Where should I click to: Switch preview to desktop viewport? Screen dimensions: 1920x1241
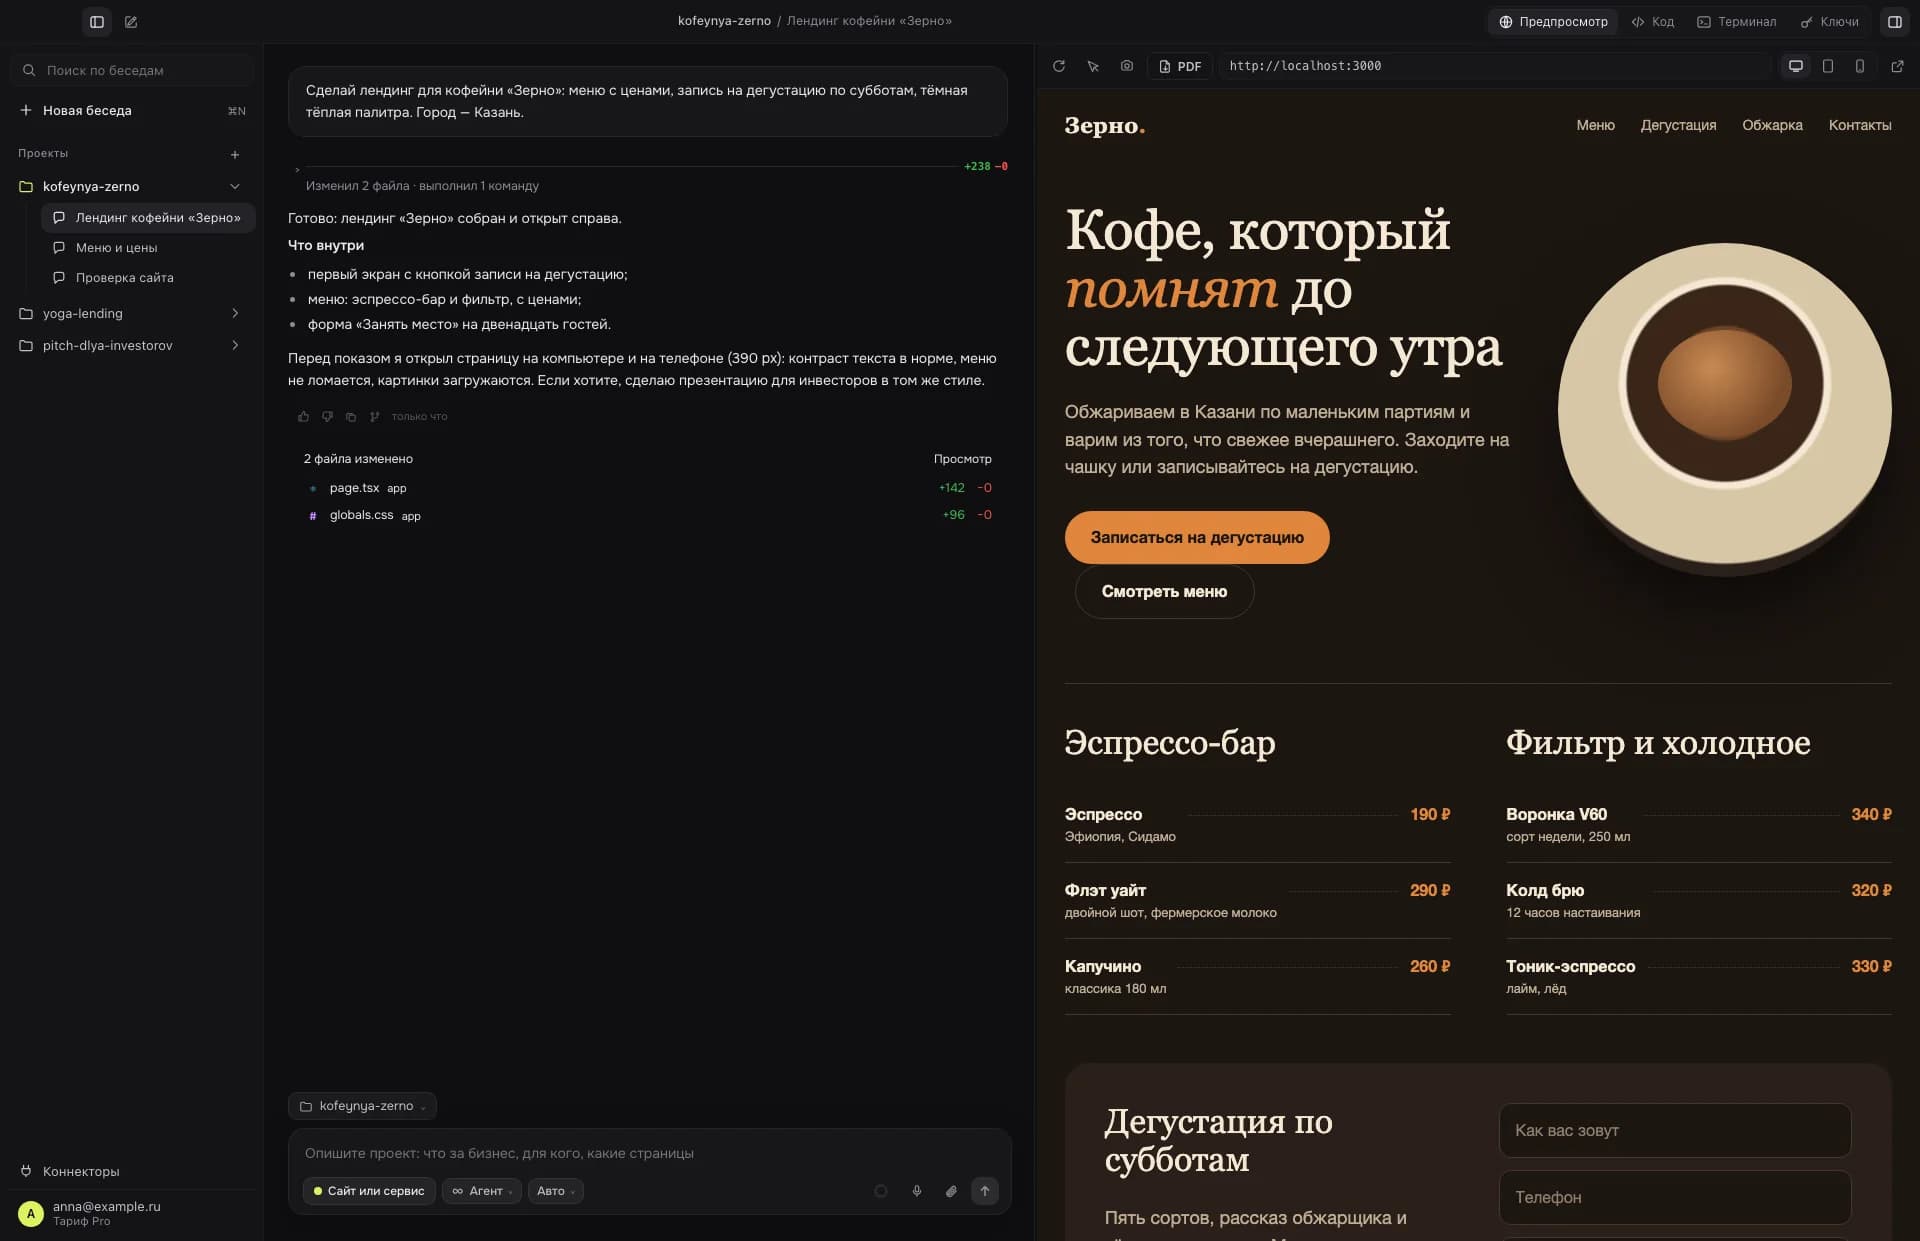(x=1796, y=66)
